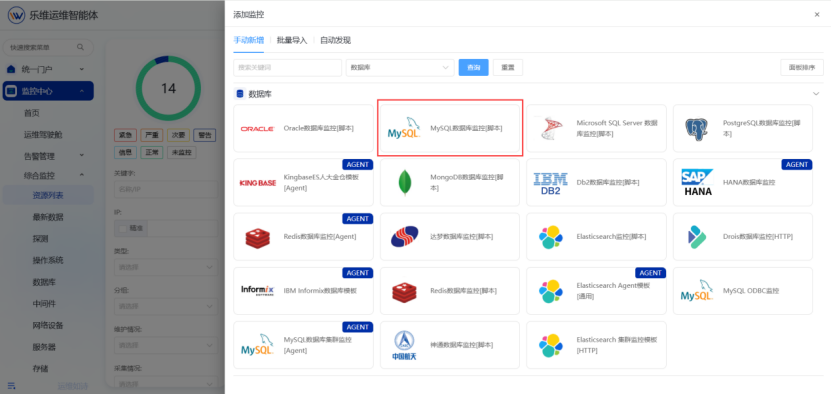This screenshot has height=395, width=831.
Task: Select the MongoDB leaf icon
Action: pos(405,183)
